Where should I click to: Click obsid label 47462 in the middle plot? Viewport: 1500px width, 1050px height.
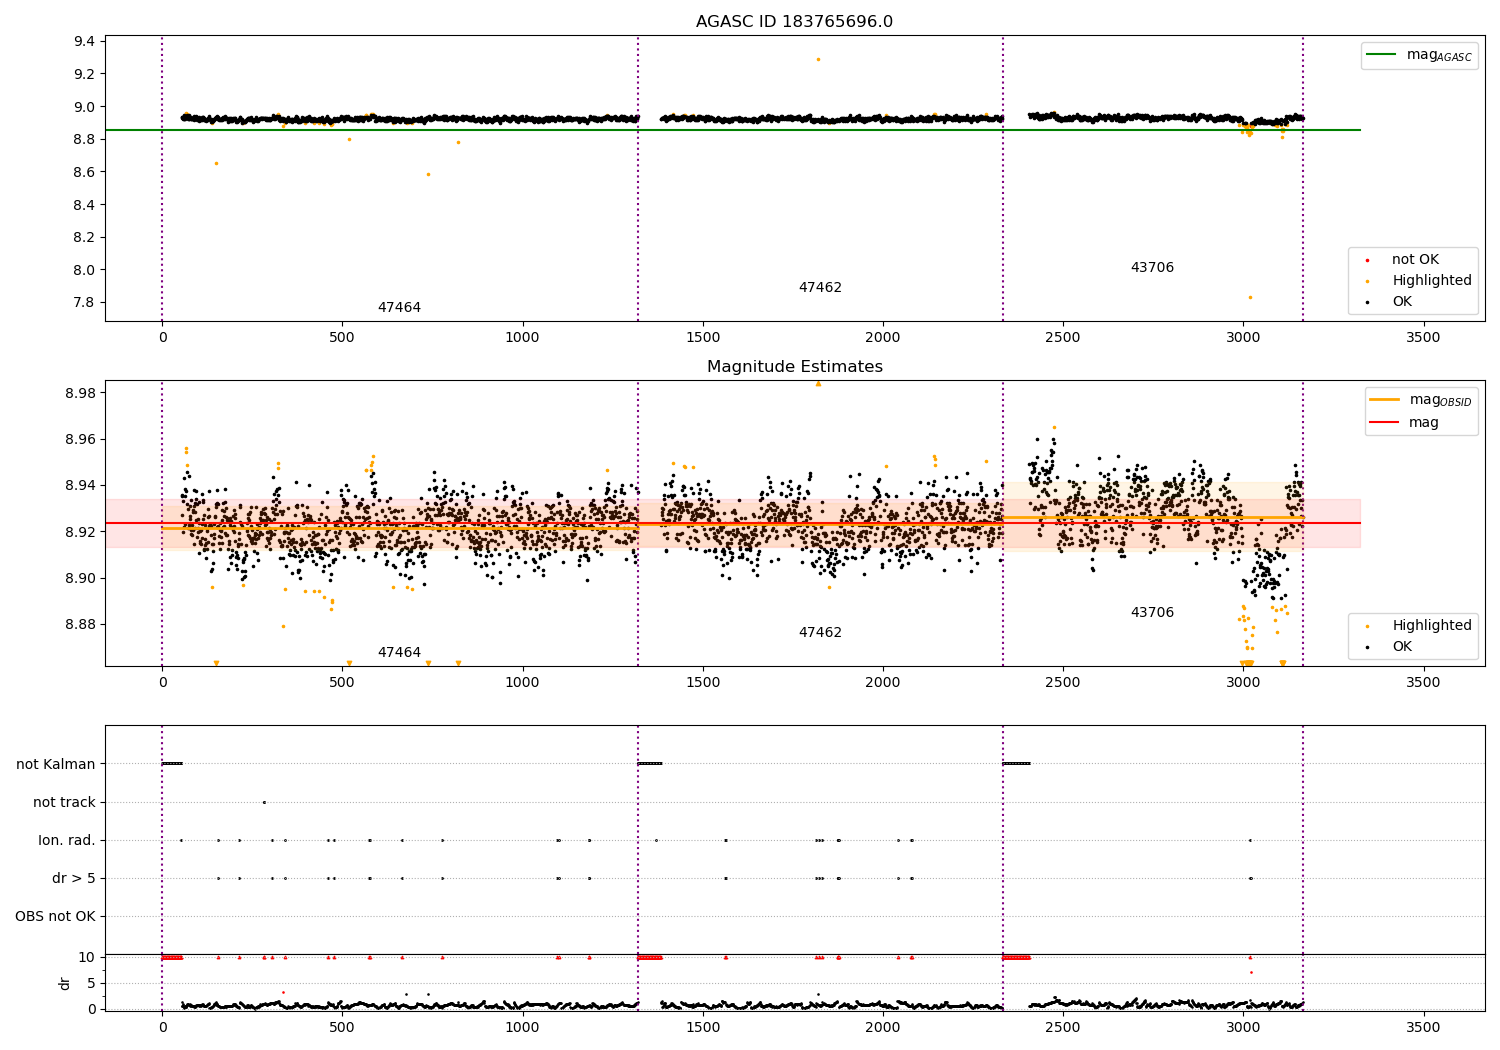(x=820, y=633)
